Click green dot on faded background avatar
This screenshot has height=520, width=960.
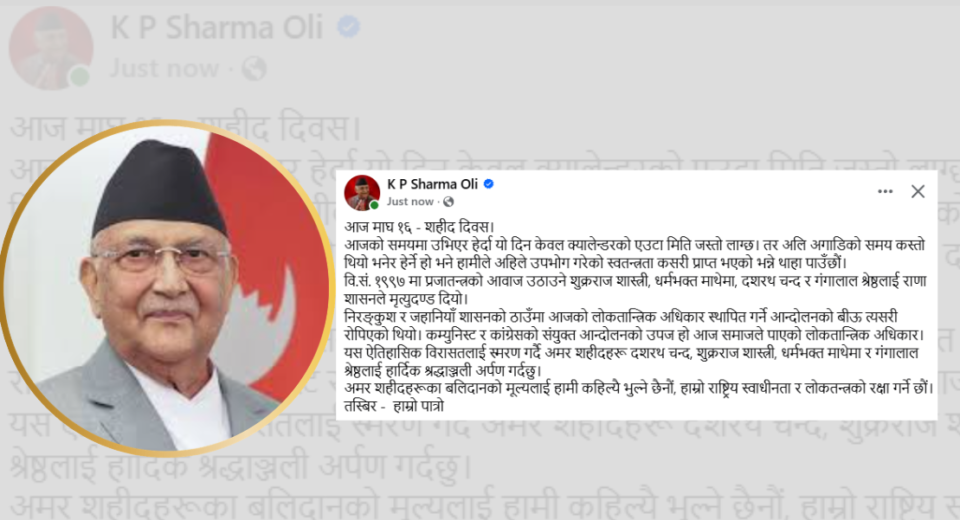pos(80,77)
